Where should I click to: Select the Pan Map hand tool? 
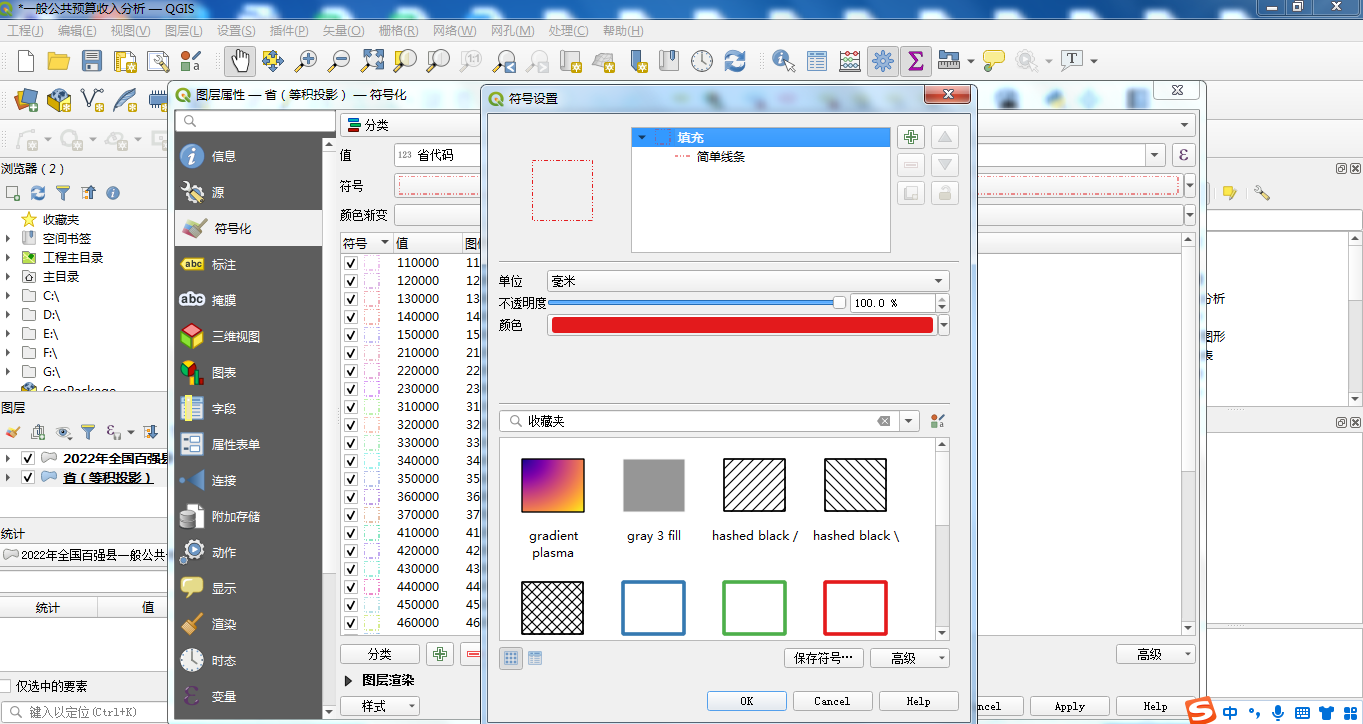pyautogui.click(x=238, y=61)
